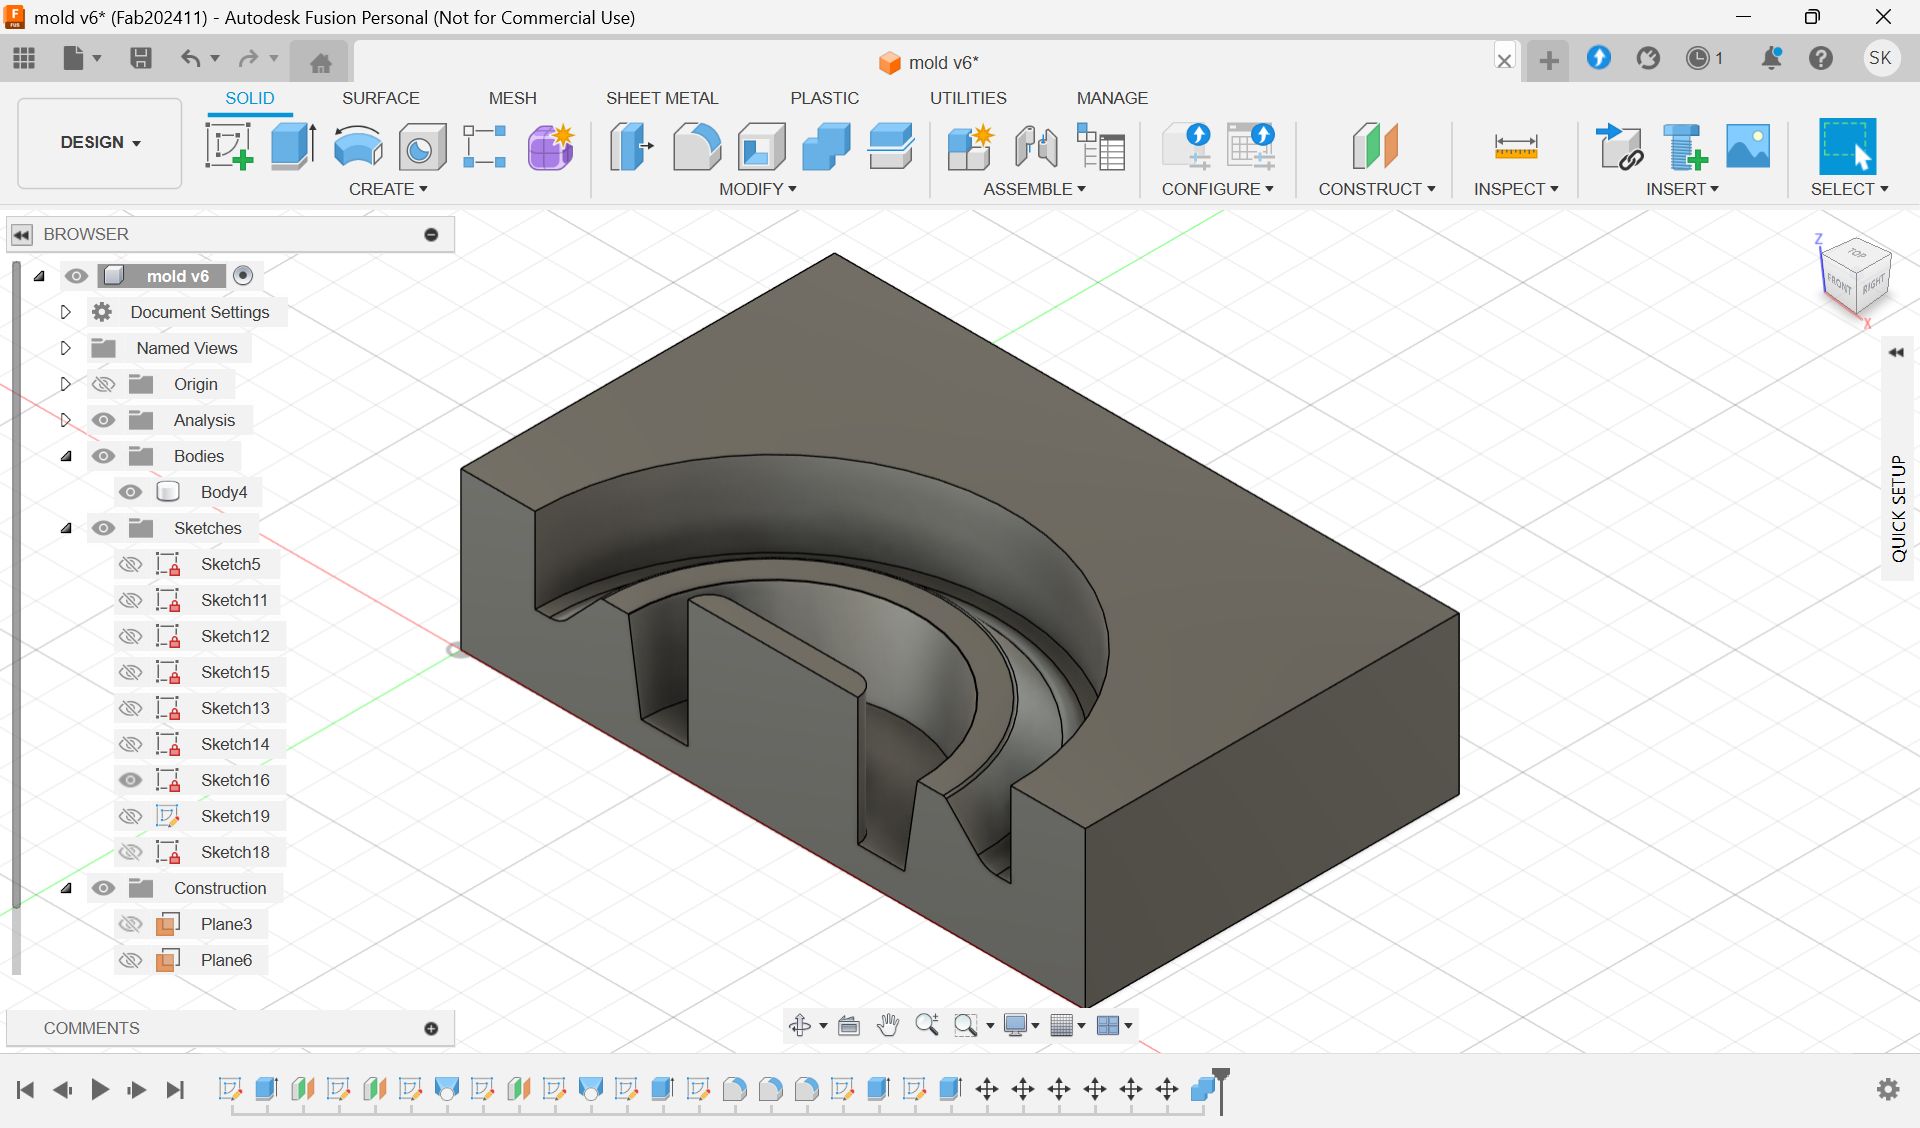This screenshot has height=1128, width=1920.
Task: Select the Shell tool
Action: (761, 146)
